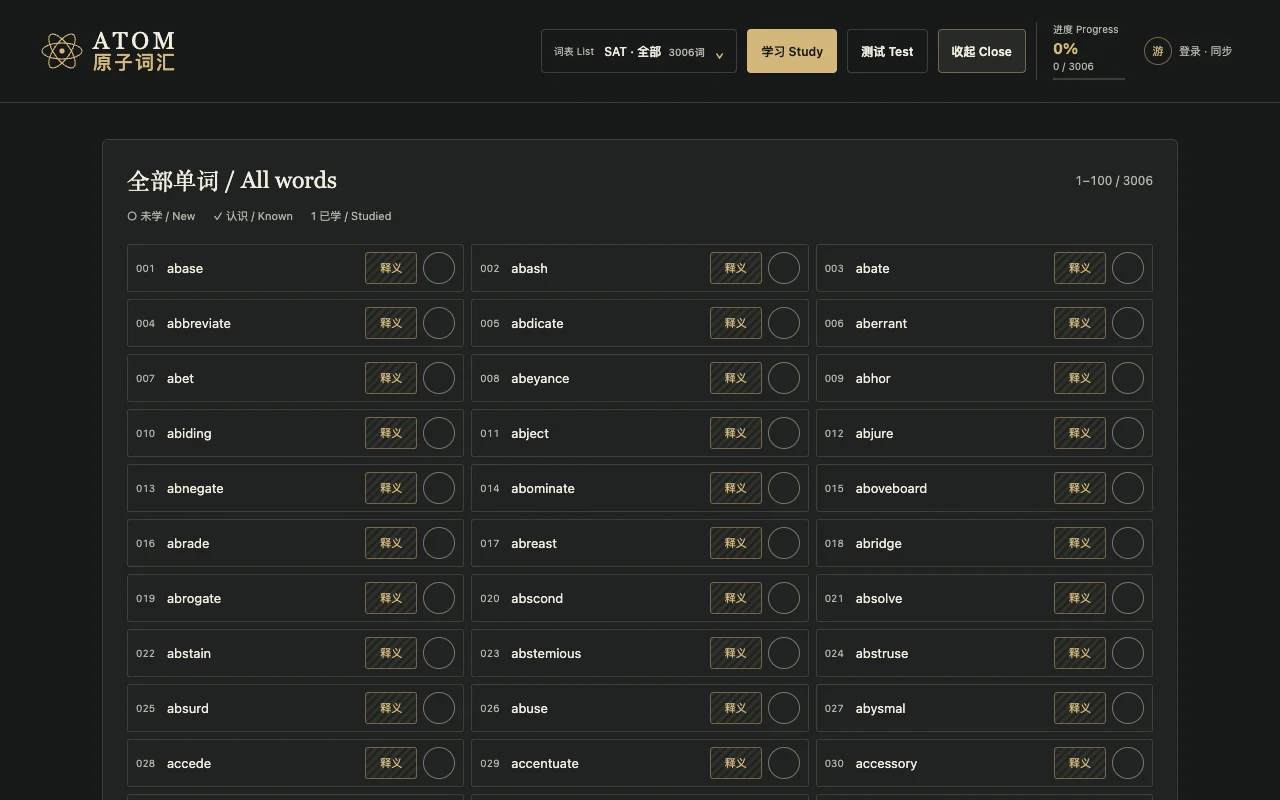Show 释义 definition for abominate
The image size is (1280, 800).
(736, 488)
